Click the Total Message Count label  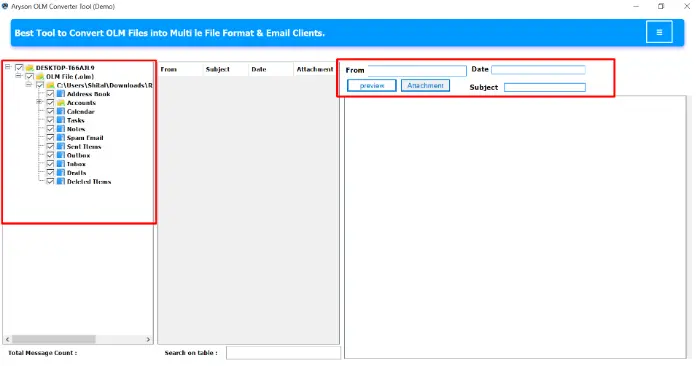pyautogui.click(x=42, y=353)
